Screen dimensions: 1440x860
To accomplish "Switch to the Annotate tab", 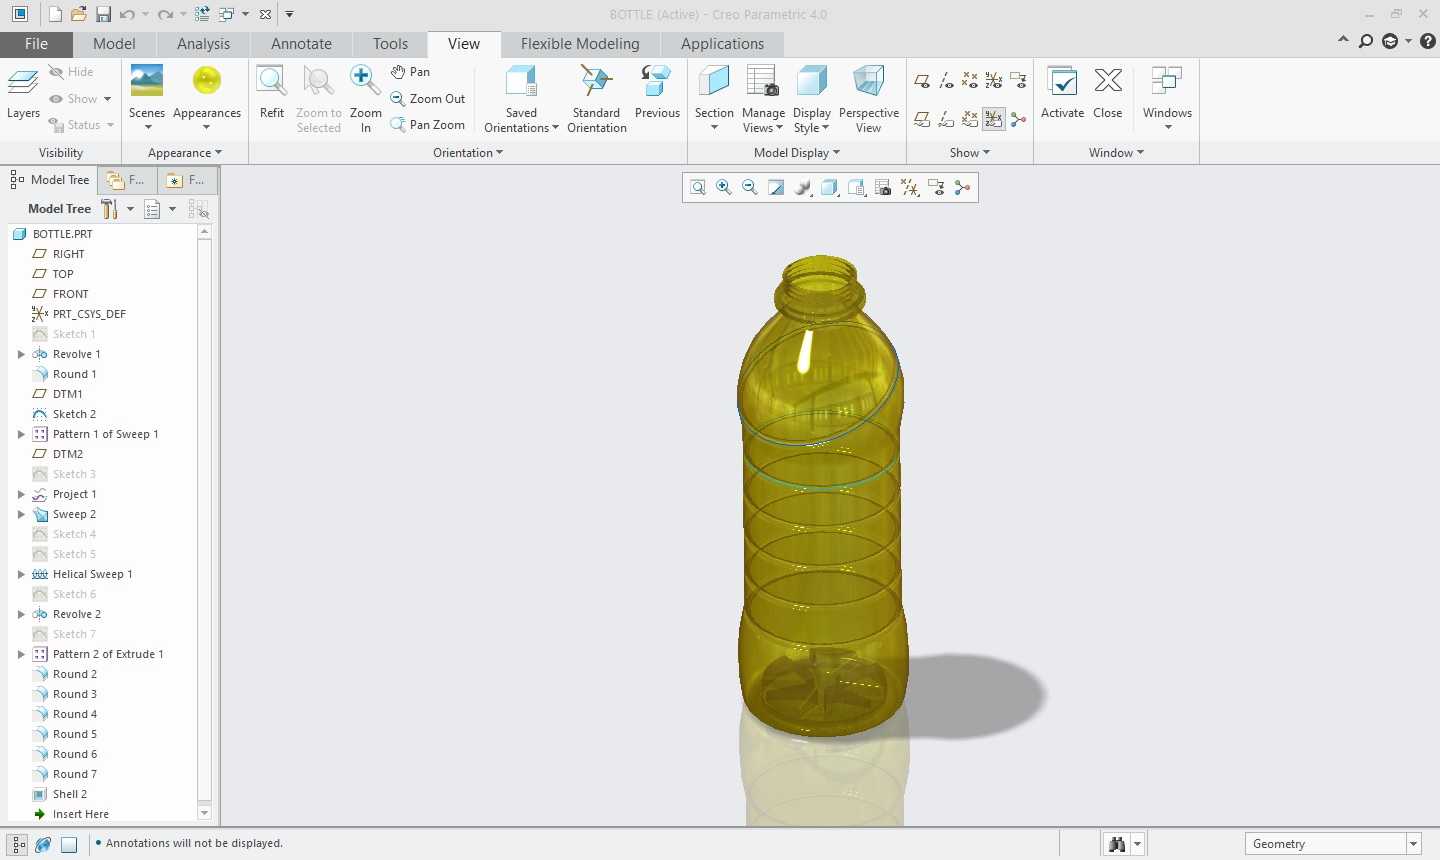I will coord(301,44).
